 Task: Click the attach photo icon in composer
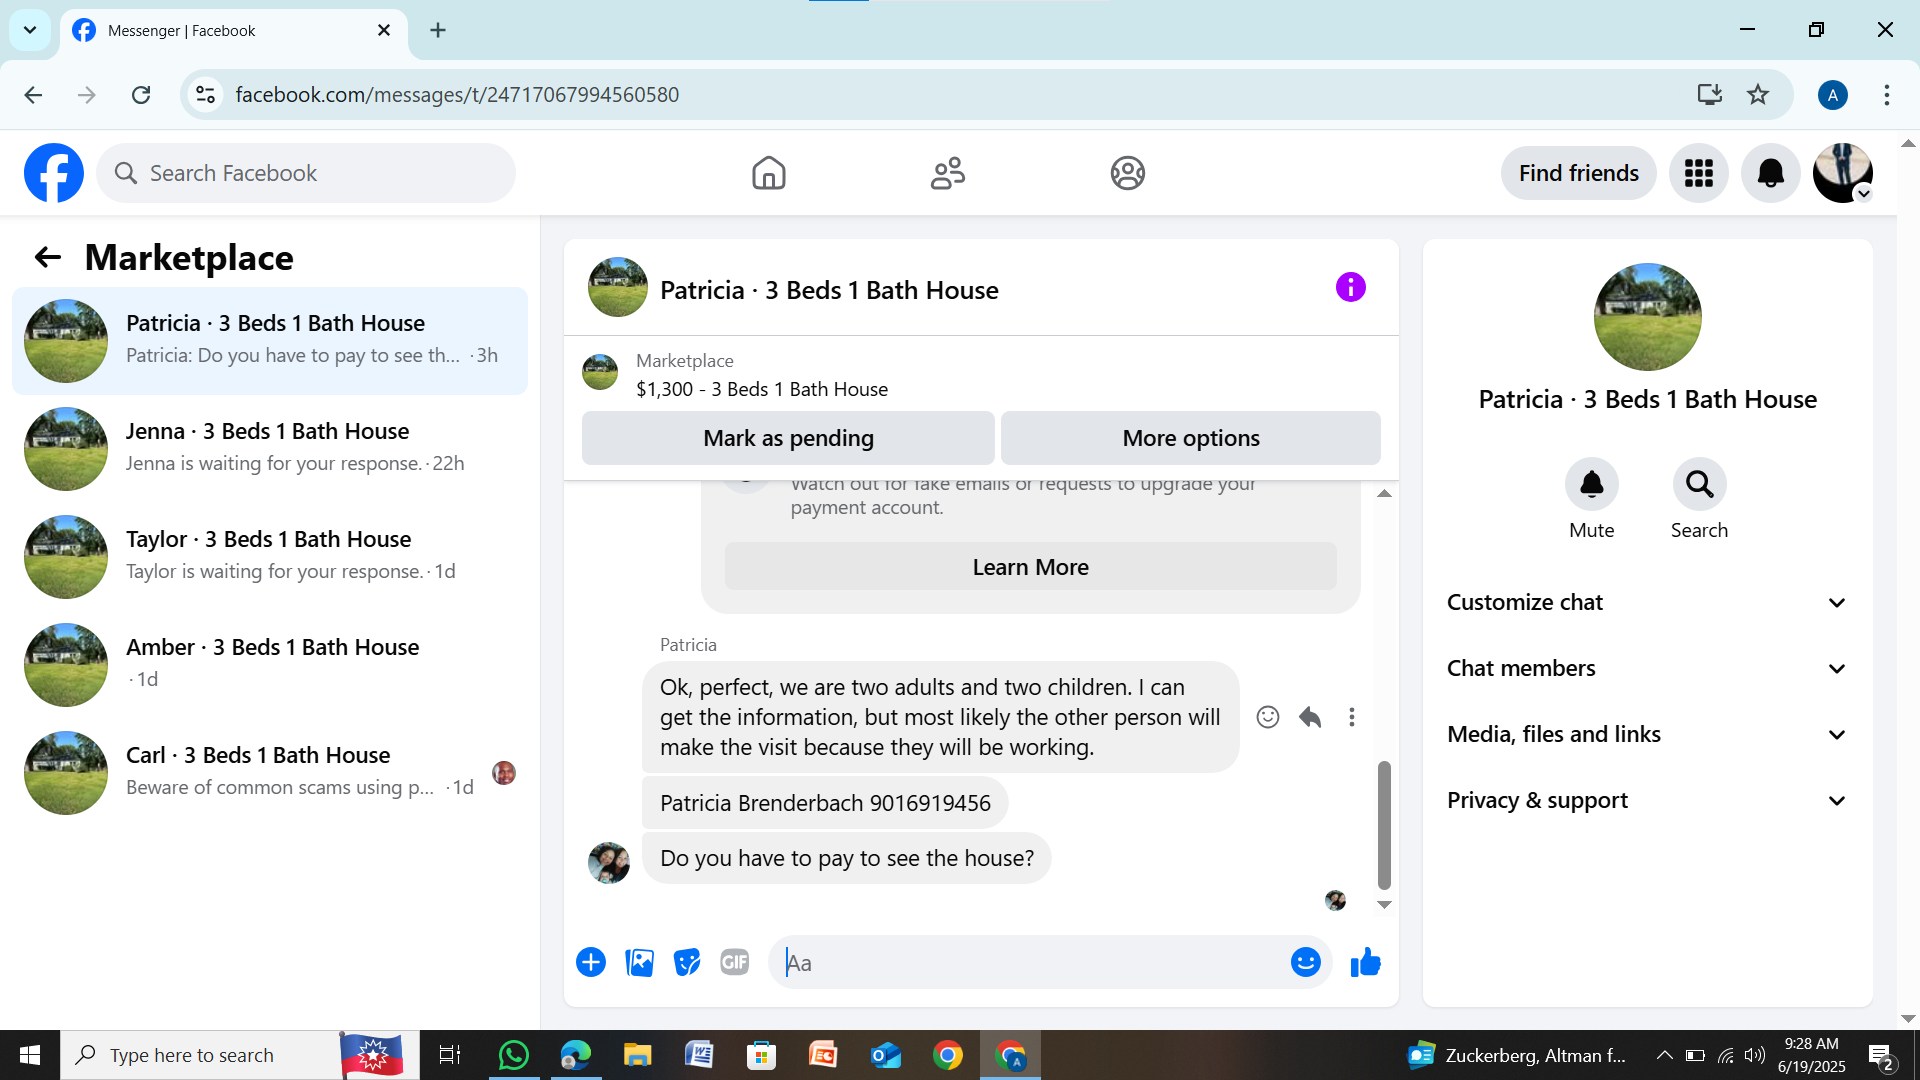click(x=639, y=962)
